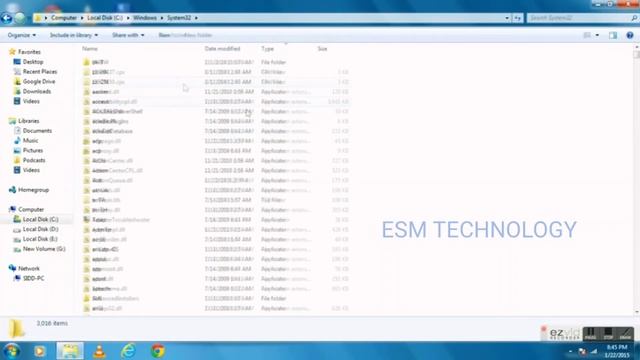Pause the ezvid recording
The width and height of the screenshot is (640, 360).
click(590, 333)
